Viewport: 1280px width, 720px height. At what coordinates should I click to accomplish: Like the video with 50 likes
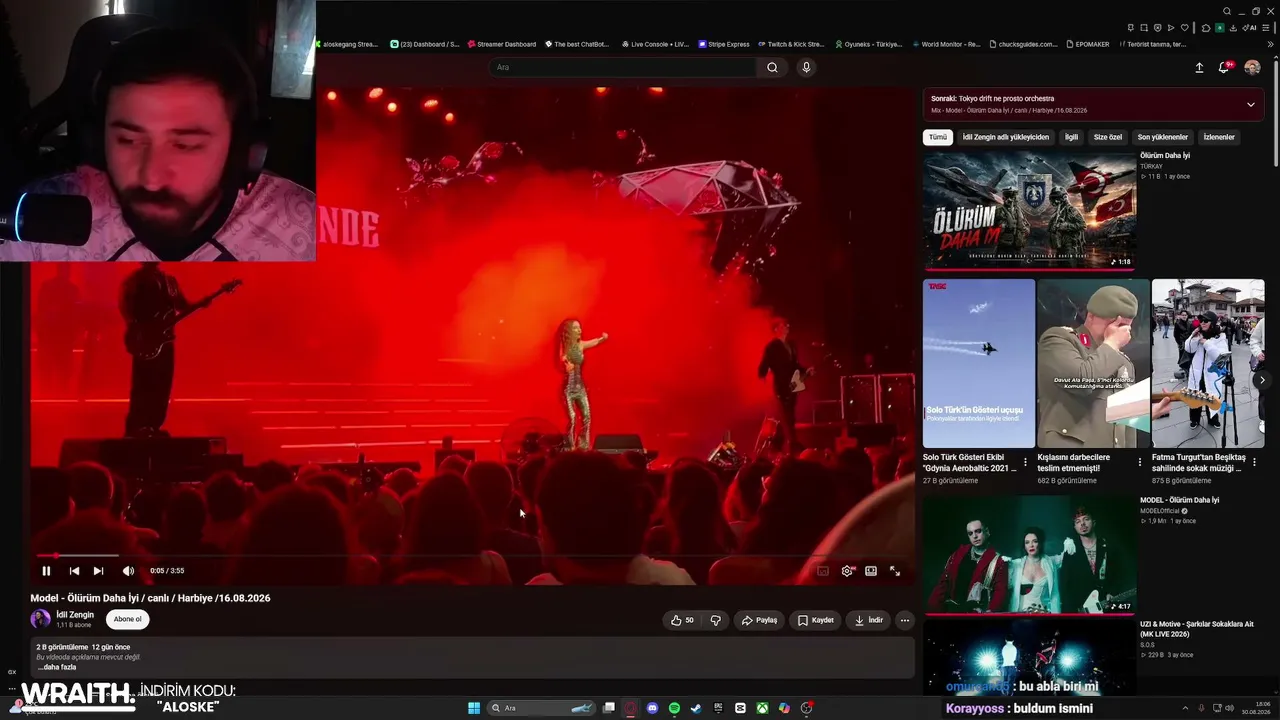tap(682, 620)
